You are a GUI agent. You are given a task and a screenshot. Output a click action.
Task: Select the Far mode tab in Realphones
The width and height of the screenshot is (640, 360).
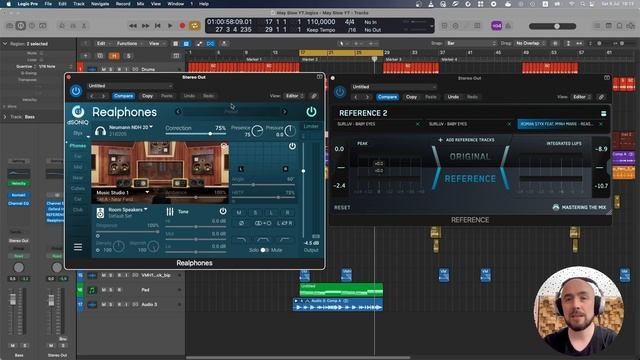tap(78, 156)
